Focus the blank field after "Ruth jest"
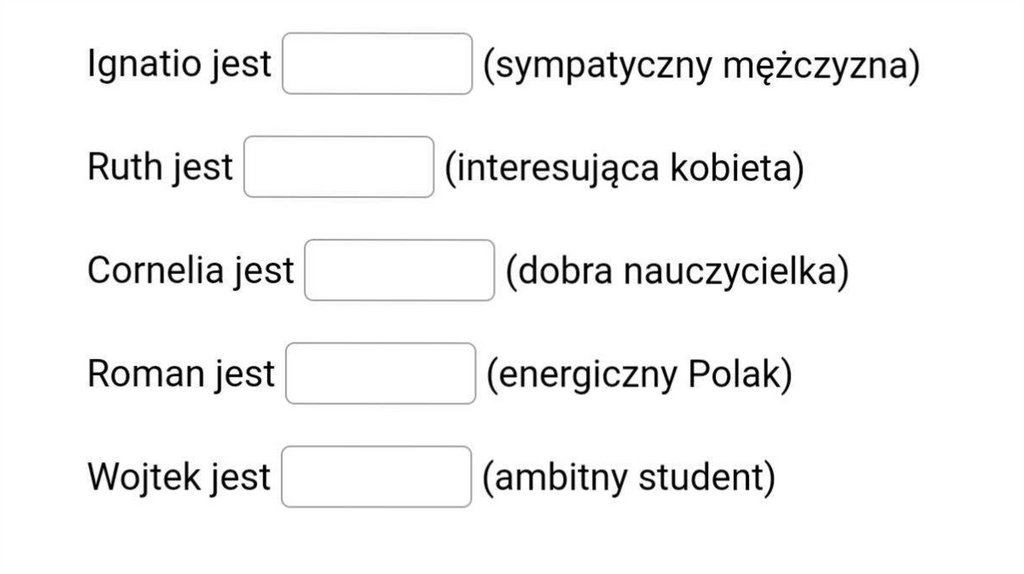Image resolution: width=1024 pixels, height=574 pixels. click(339, 167)
